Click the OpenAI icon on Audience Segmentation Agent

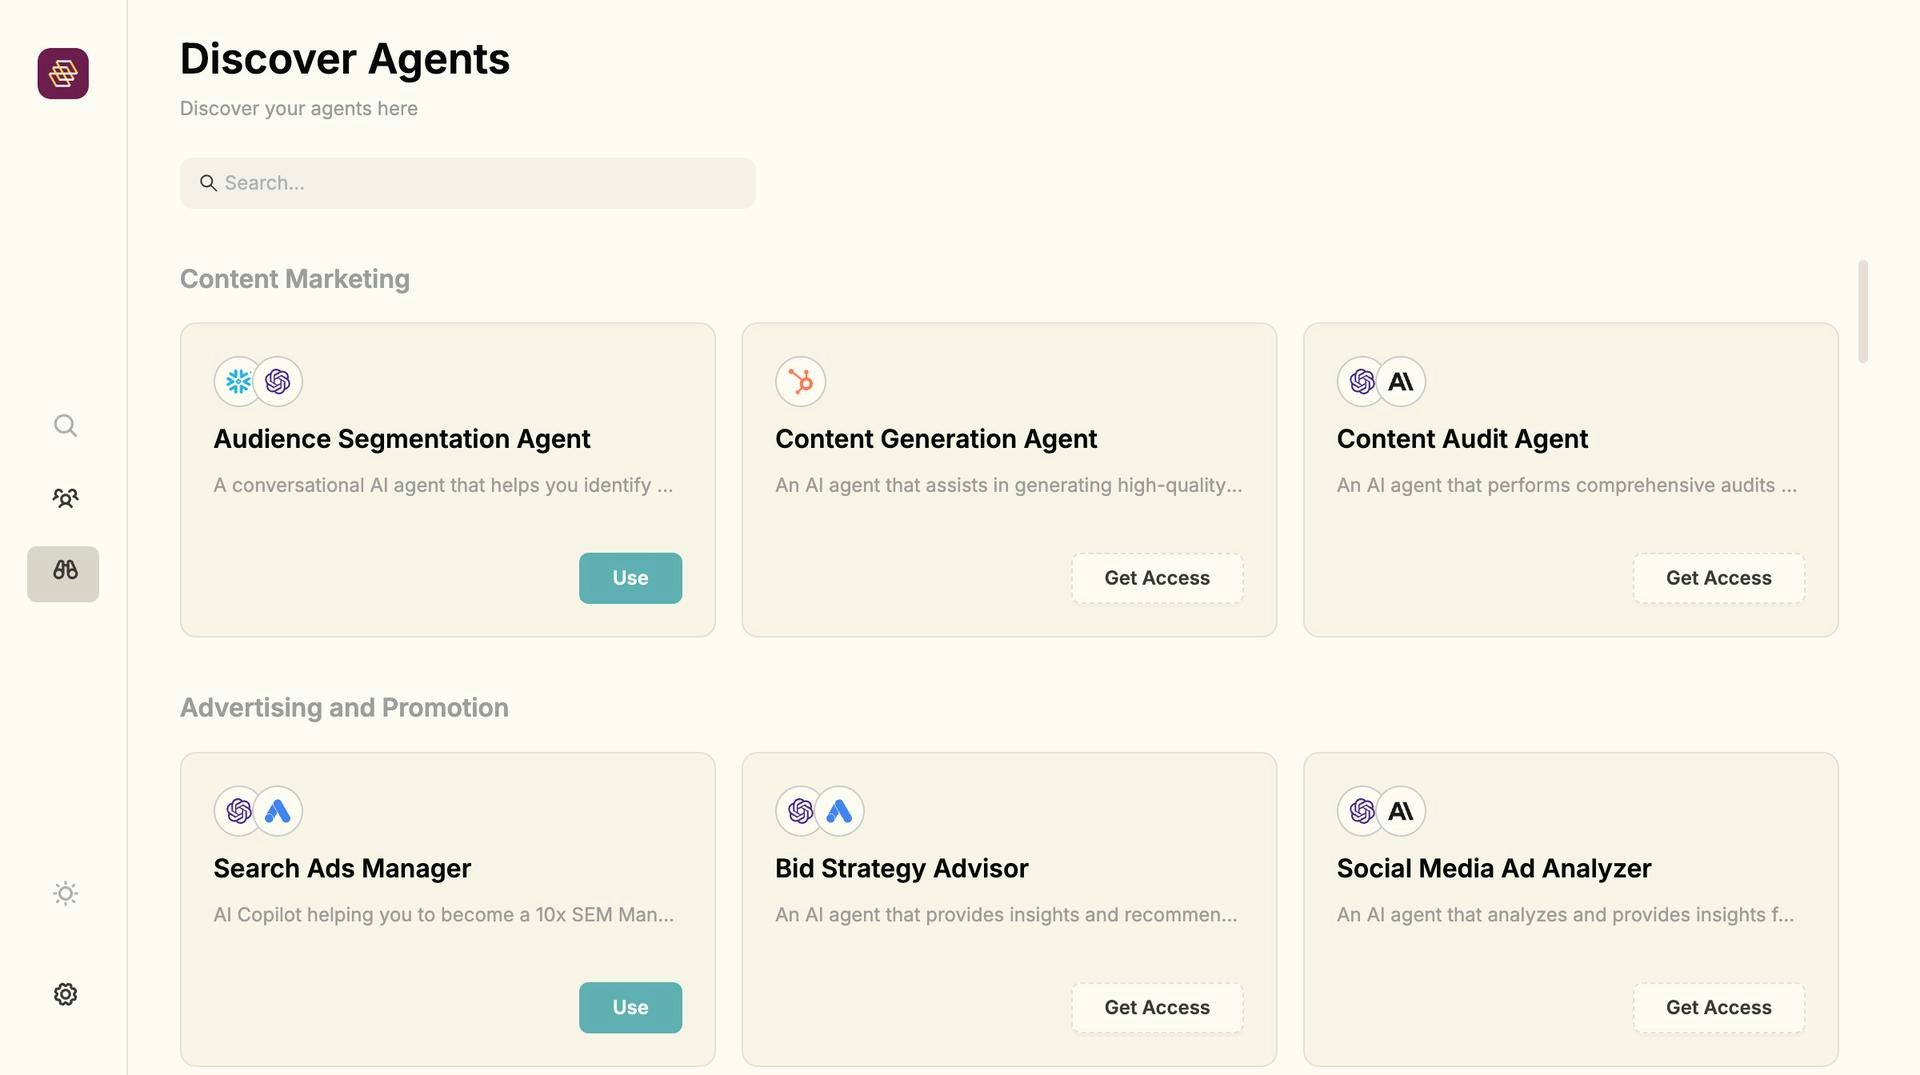coord(278,381)
